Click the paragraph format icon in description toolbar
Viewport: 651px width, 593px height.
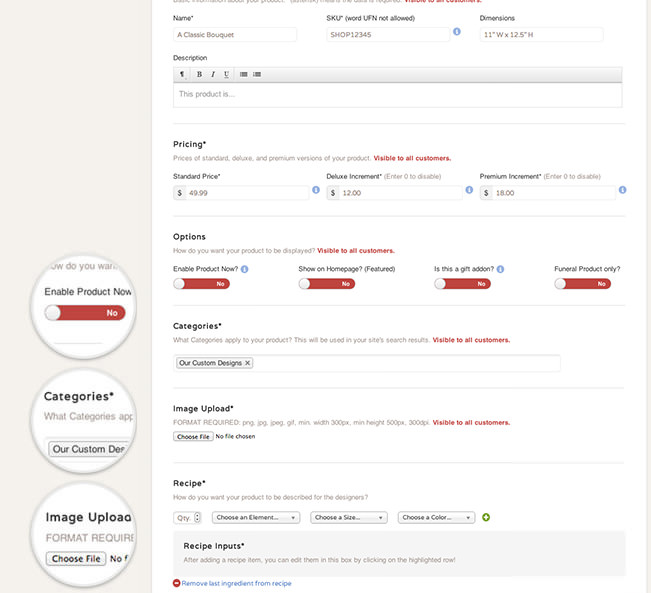182,74
